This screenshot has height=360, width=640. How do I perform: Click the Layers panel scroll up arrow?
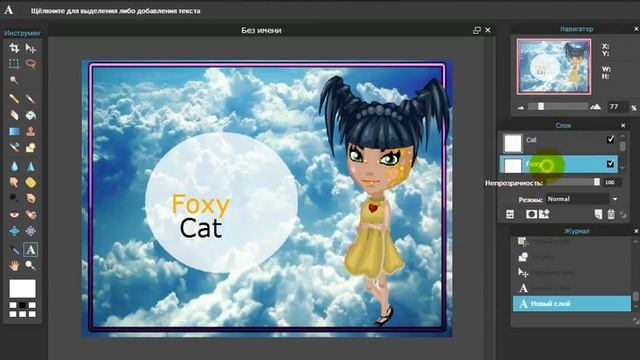click(x=622, y=136)
